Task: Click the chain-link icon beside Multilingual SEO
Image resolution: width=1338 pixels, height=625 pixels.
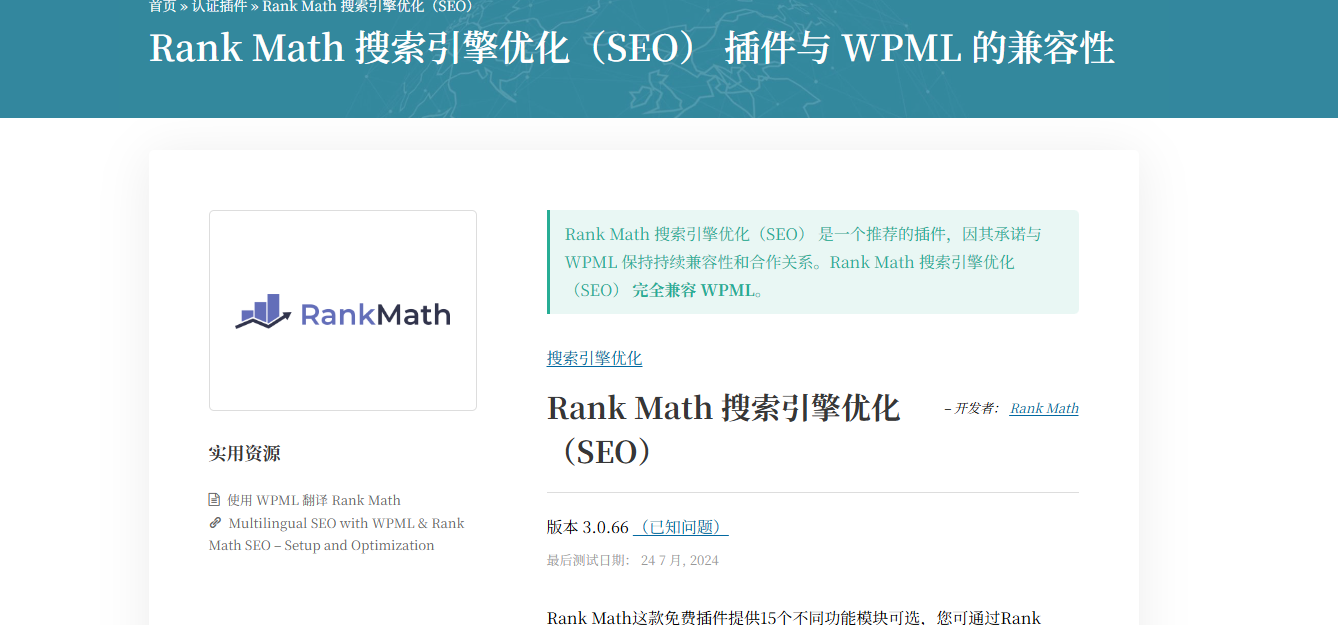Action: [x=214, y=523]
